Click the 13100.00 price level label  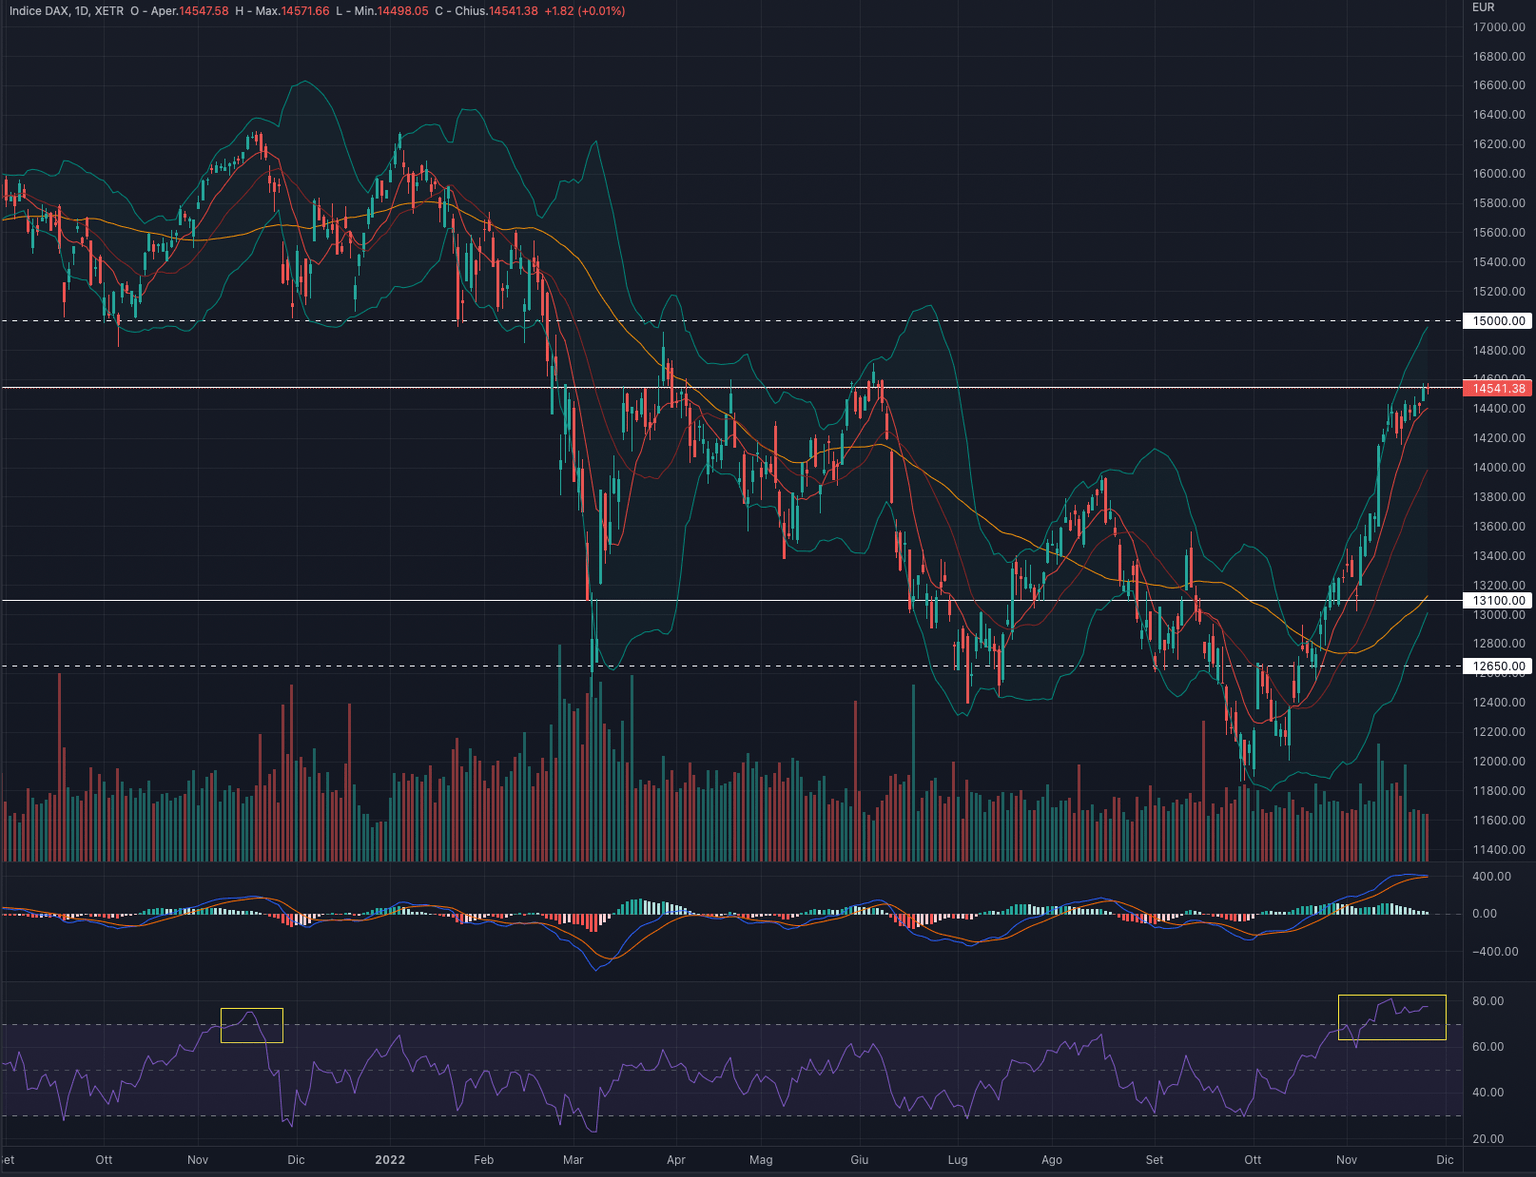1499,601
